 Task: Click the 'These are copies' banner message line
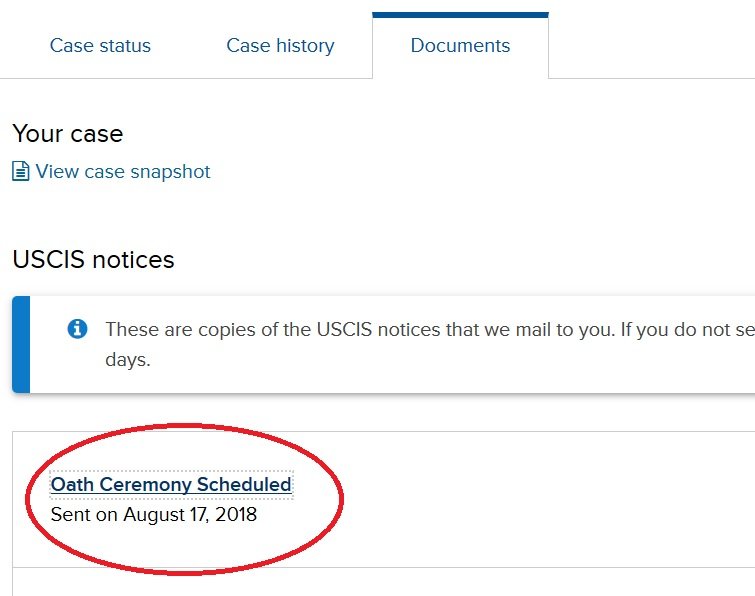click(430, 330)
